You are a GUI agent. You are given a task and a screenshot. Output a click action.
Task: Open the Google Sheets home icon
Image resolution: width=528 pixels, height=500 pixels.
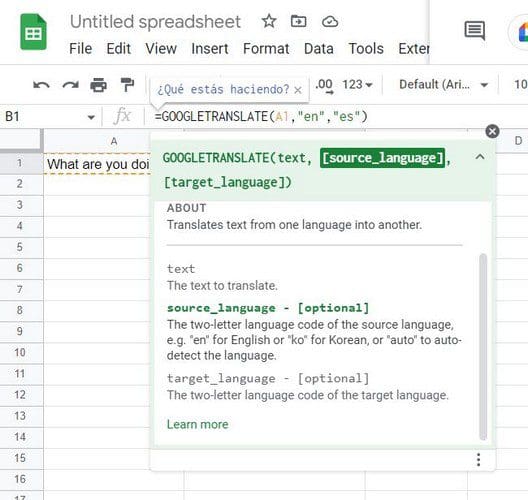(x=33, y=32)
